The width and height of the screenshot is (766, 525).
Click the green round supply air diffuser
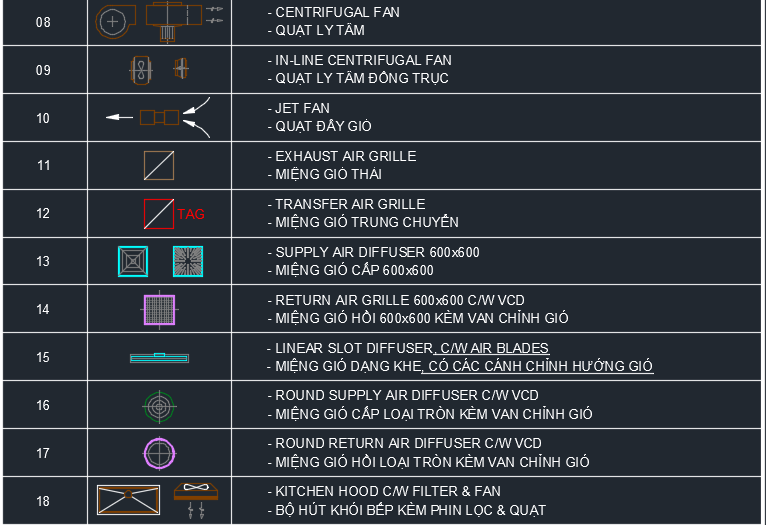[159, 406]
